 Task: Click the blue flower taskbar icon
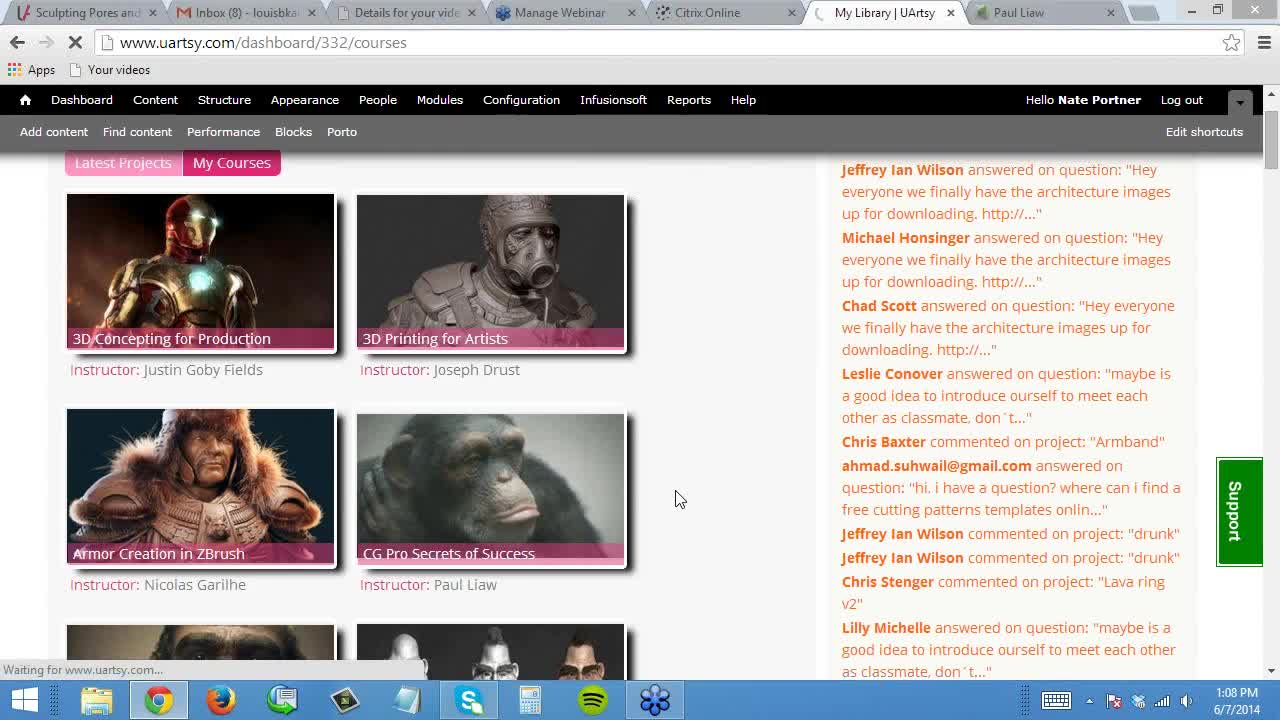655,700
